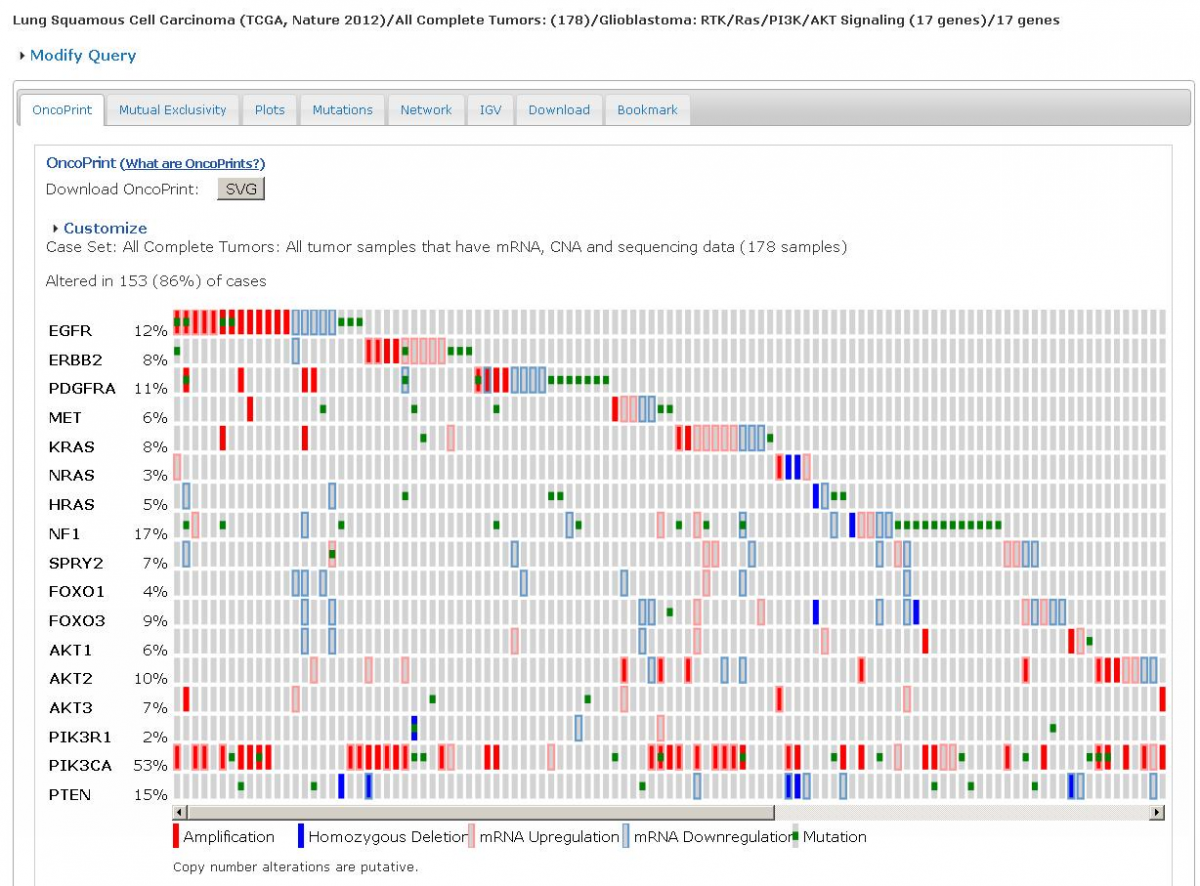This screenshot has width=1200, height=886.
Task: Click the green Mutation legend marker
Action: 796,835
